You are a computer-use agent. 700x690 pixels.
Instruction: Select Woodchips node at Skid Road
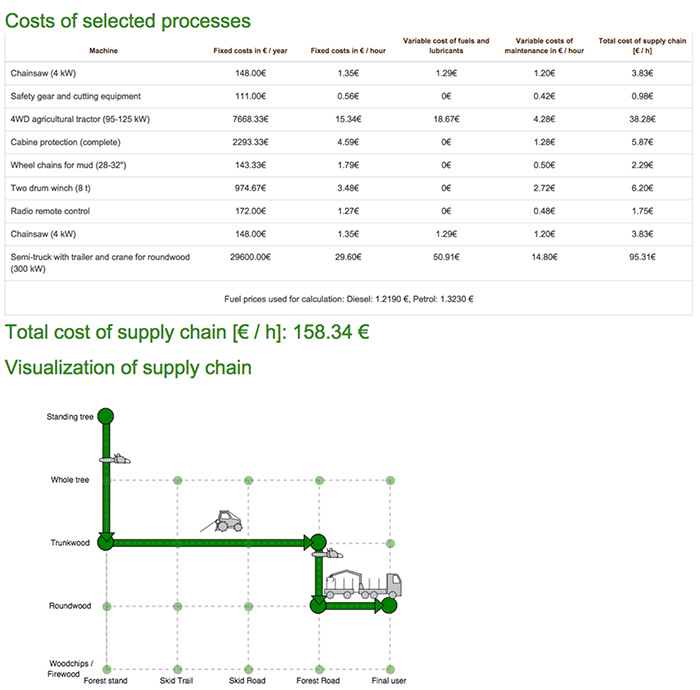pyautogui.click(x=248, y=669)
